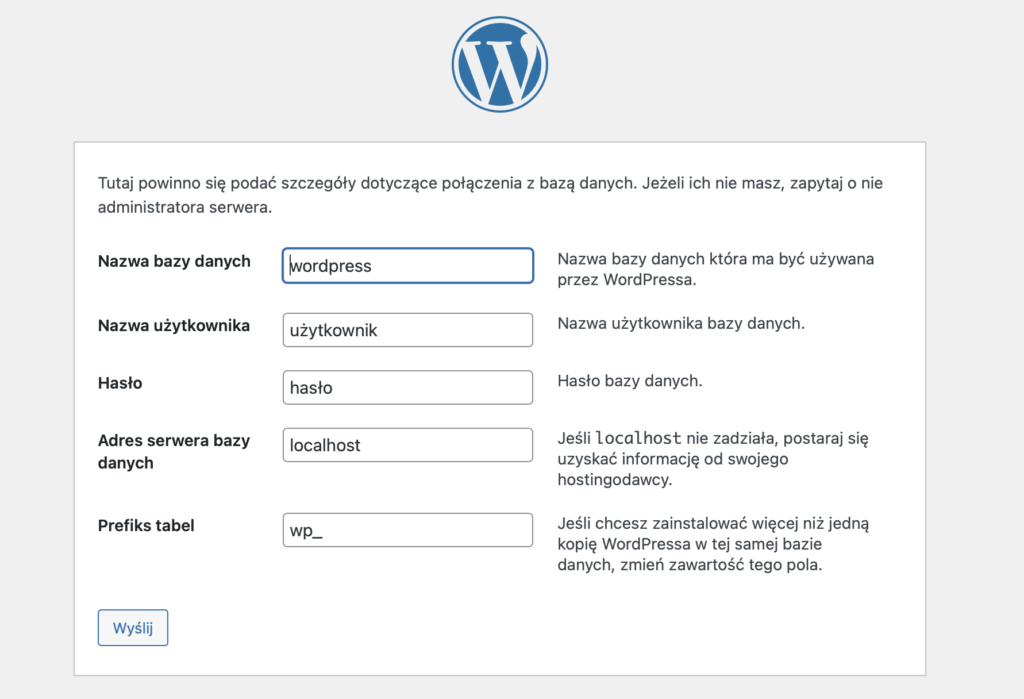Click the intro paragraph 'Tutaj powinno się podać'
The image size is (1024, 699).
tap(490, 195)
